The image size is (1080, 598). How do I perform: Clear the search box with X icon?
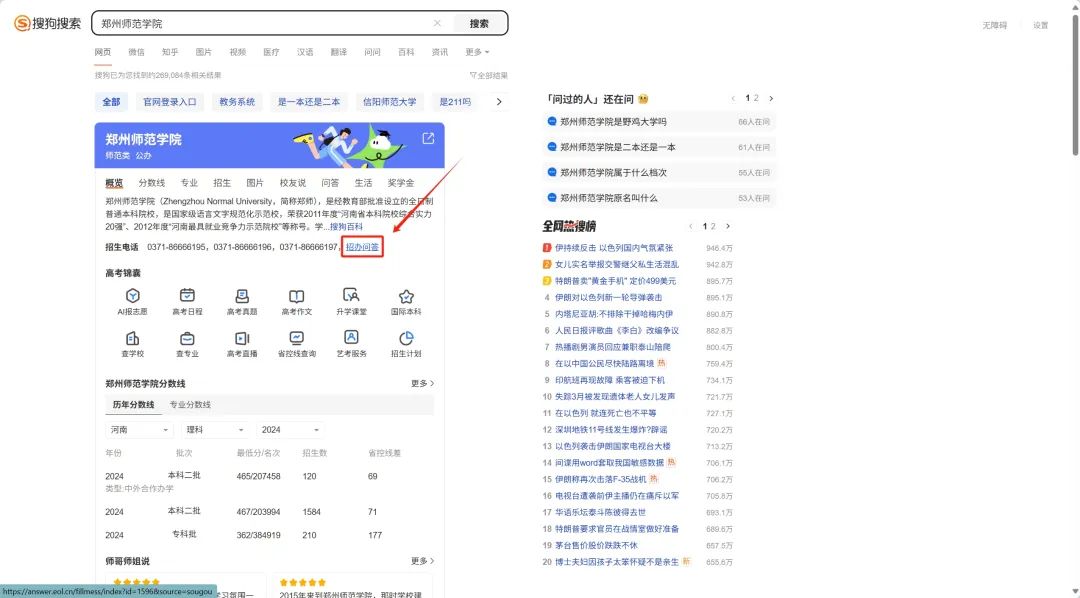(437, 23)
